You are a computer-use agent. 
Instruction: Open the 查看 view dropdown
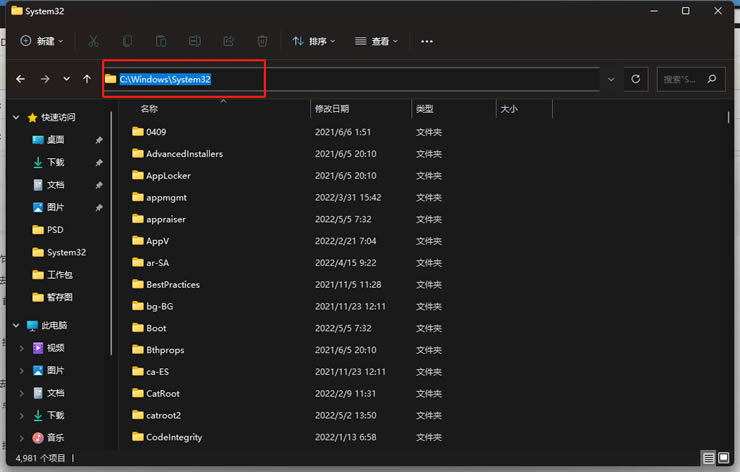376,42
